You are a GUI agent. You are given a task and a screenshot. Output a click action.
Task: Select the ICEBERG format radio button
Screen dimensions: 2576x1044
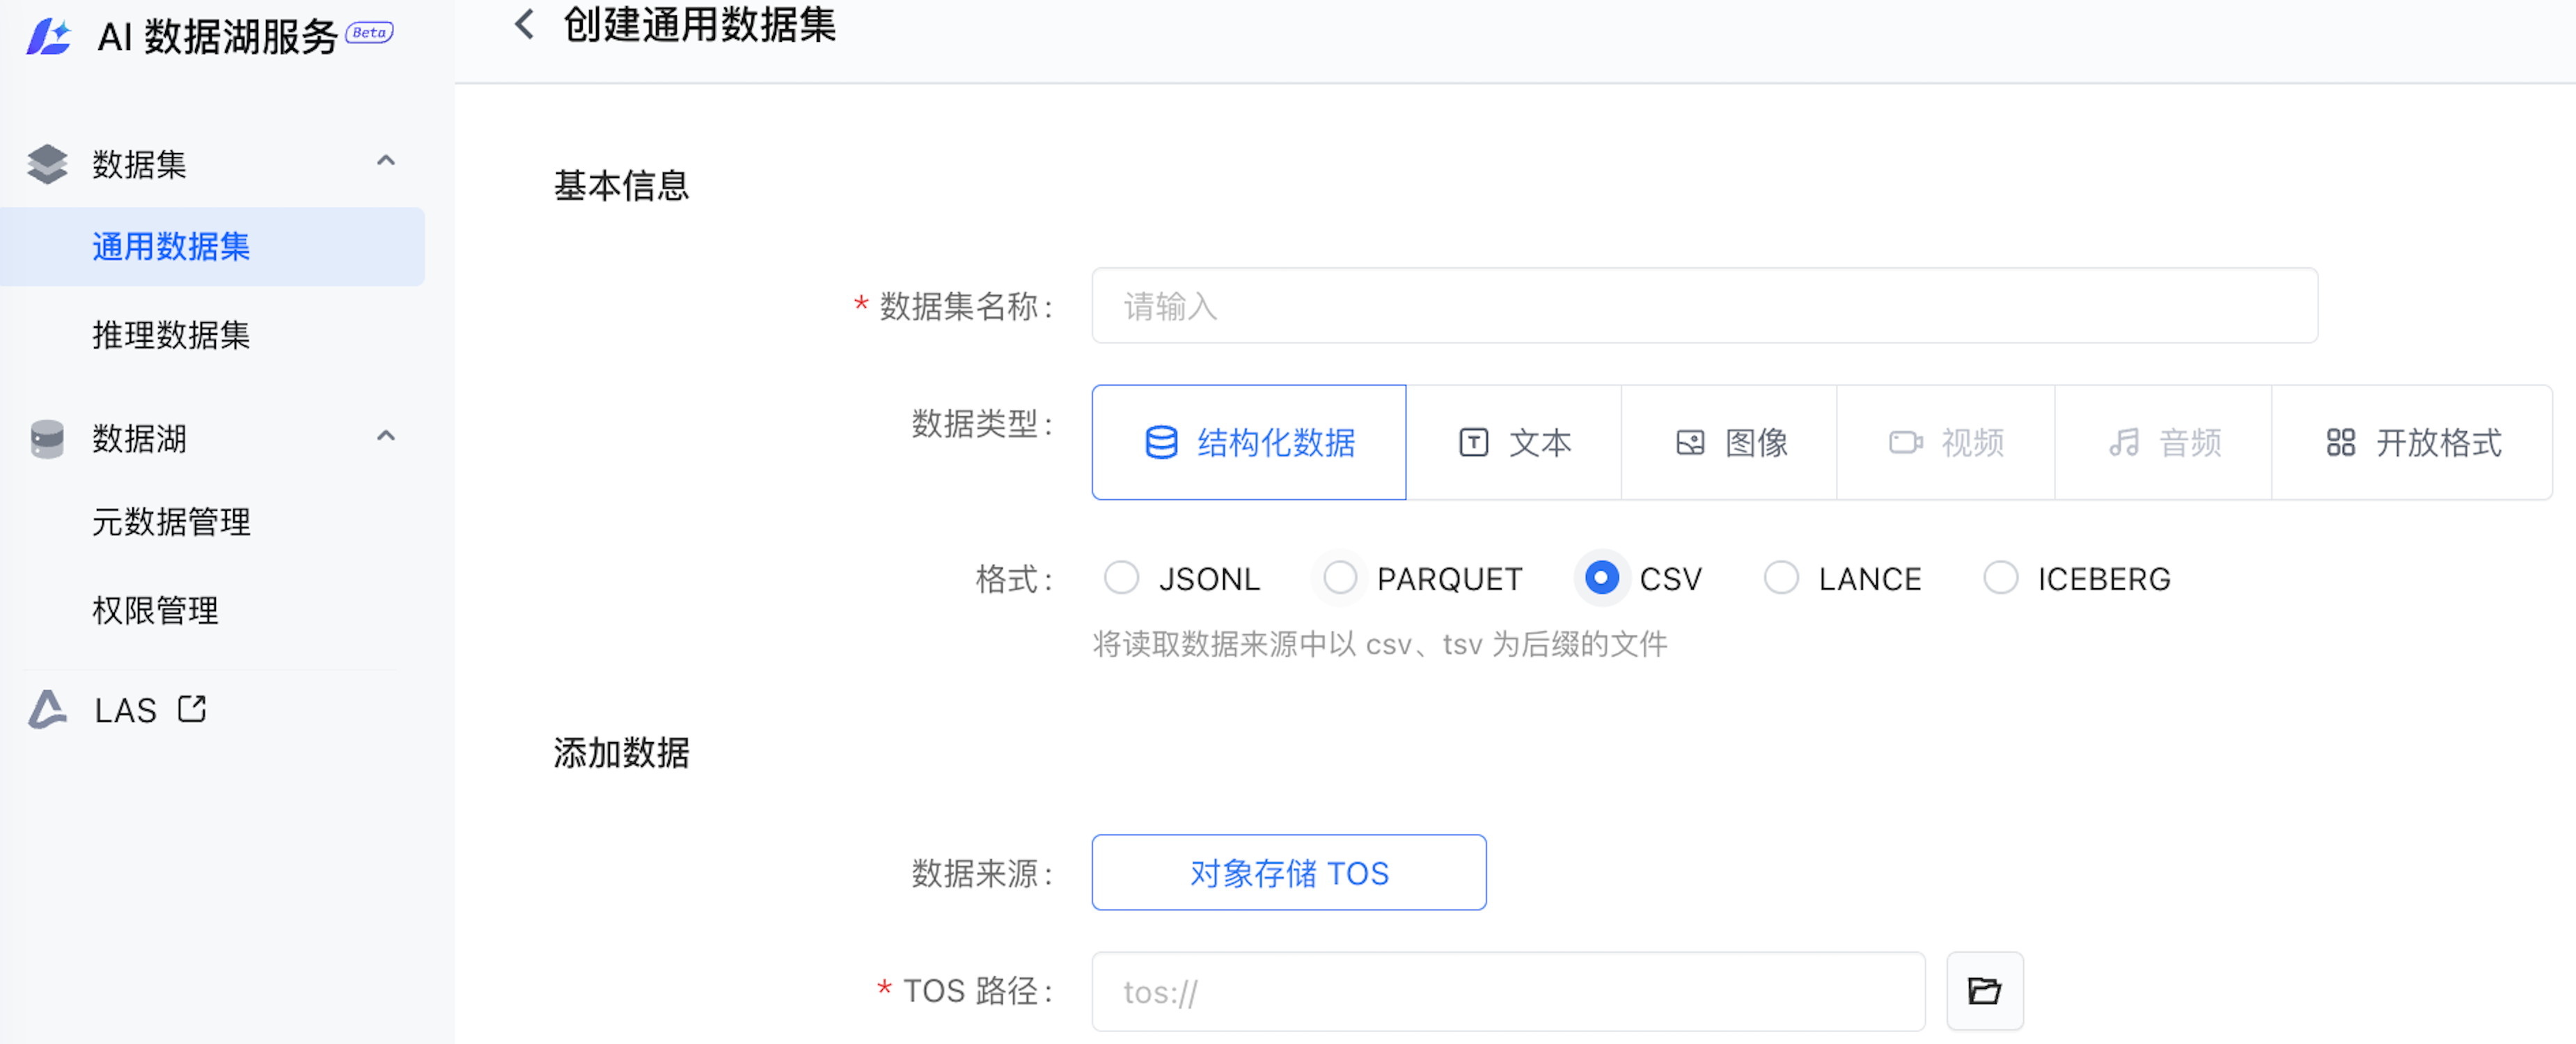(2000, 577)
